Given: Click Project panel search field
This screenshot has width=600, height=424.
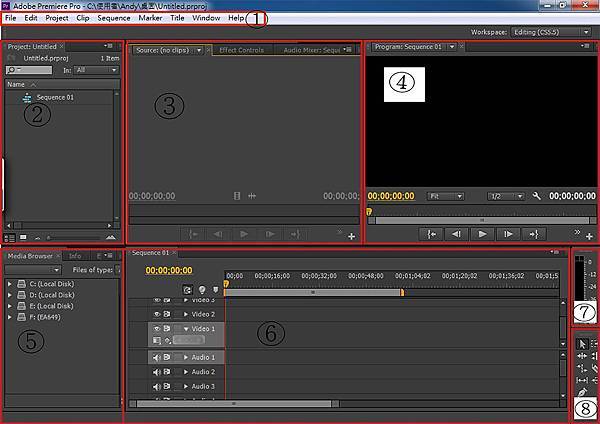Looking at the screenshot, I should [x=29, y=70].
